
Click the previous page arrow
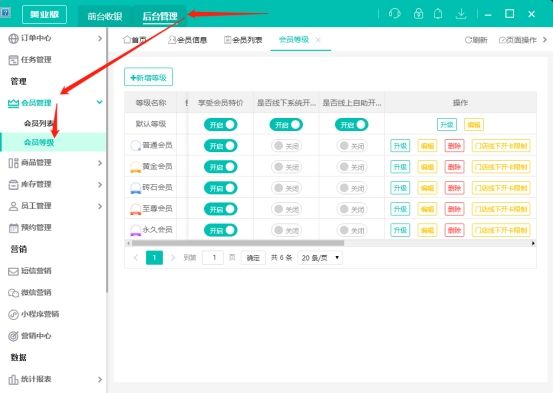point(136,258)
